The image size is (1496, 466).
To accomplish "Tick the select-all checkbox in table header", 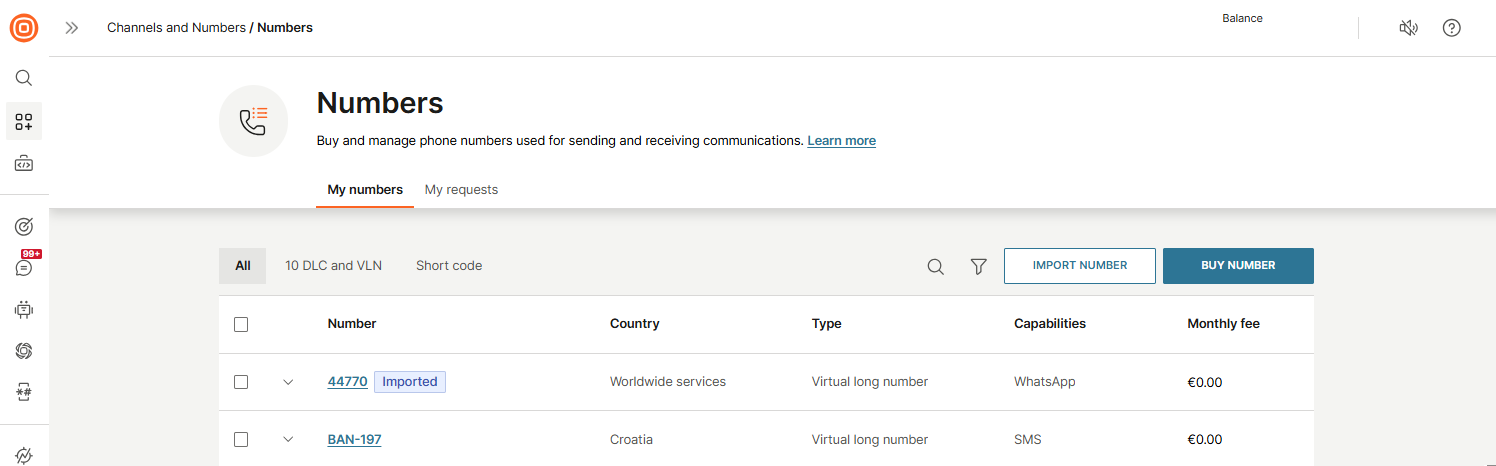I will [x=241, y=324].
